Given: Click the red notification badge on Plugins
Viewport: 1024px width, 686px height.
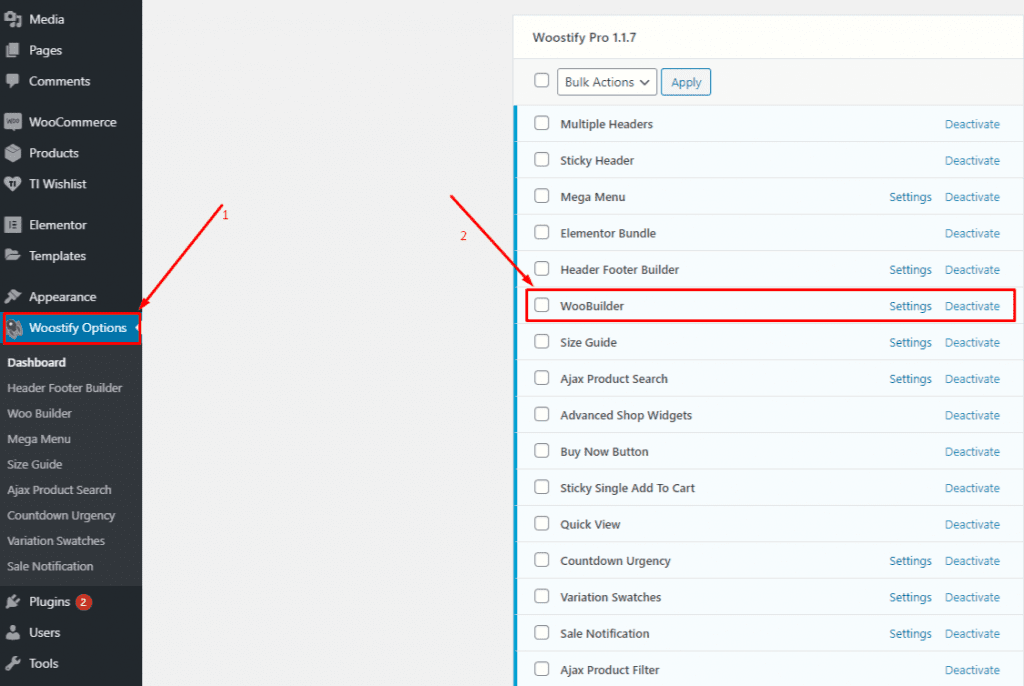Looking at the screenshot, I should point(84,602).
